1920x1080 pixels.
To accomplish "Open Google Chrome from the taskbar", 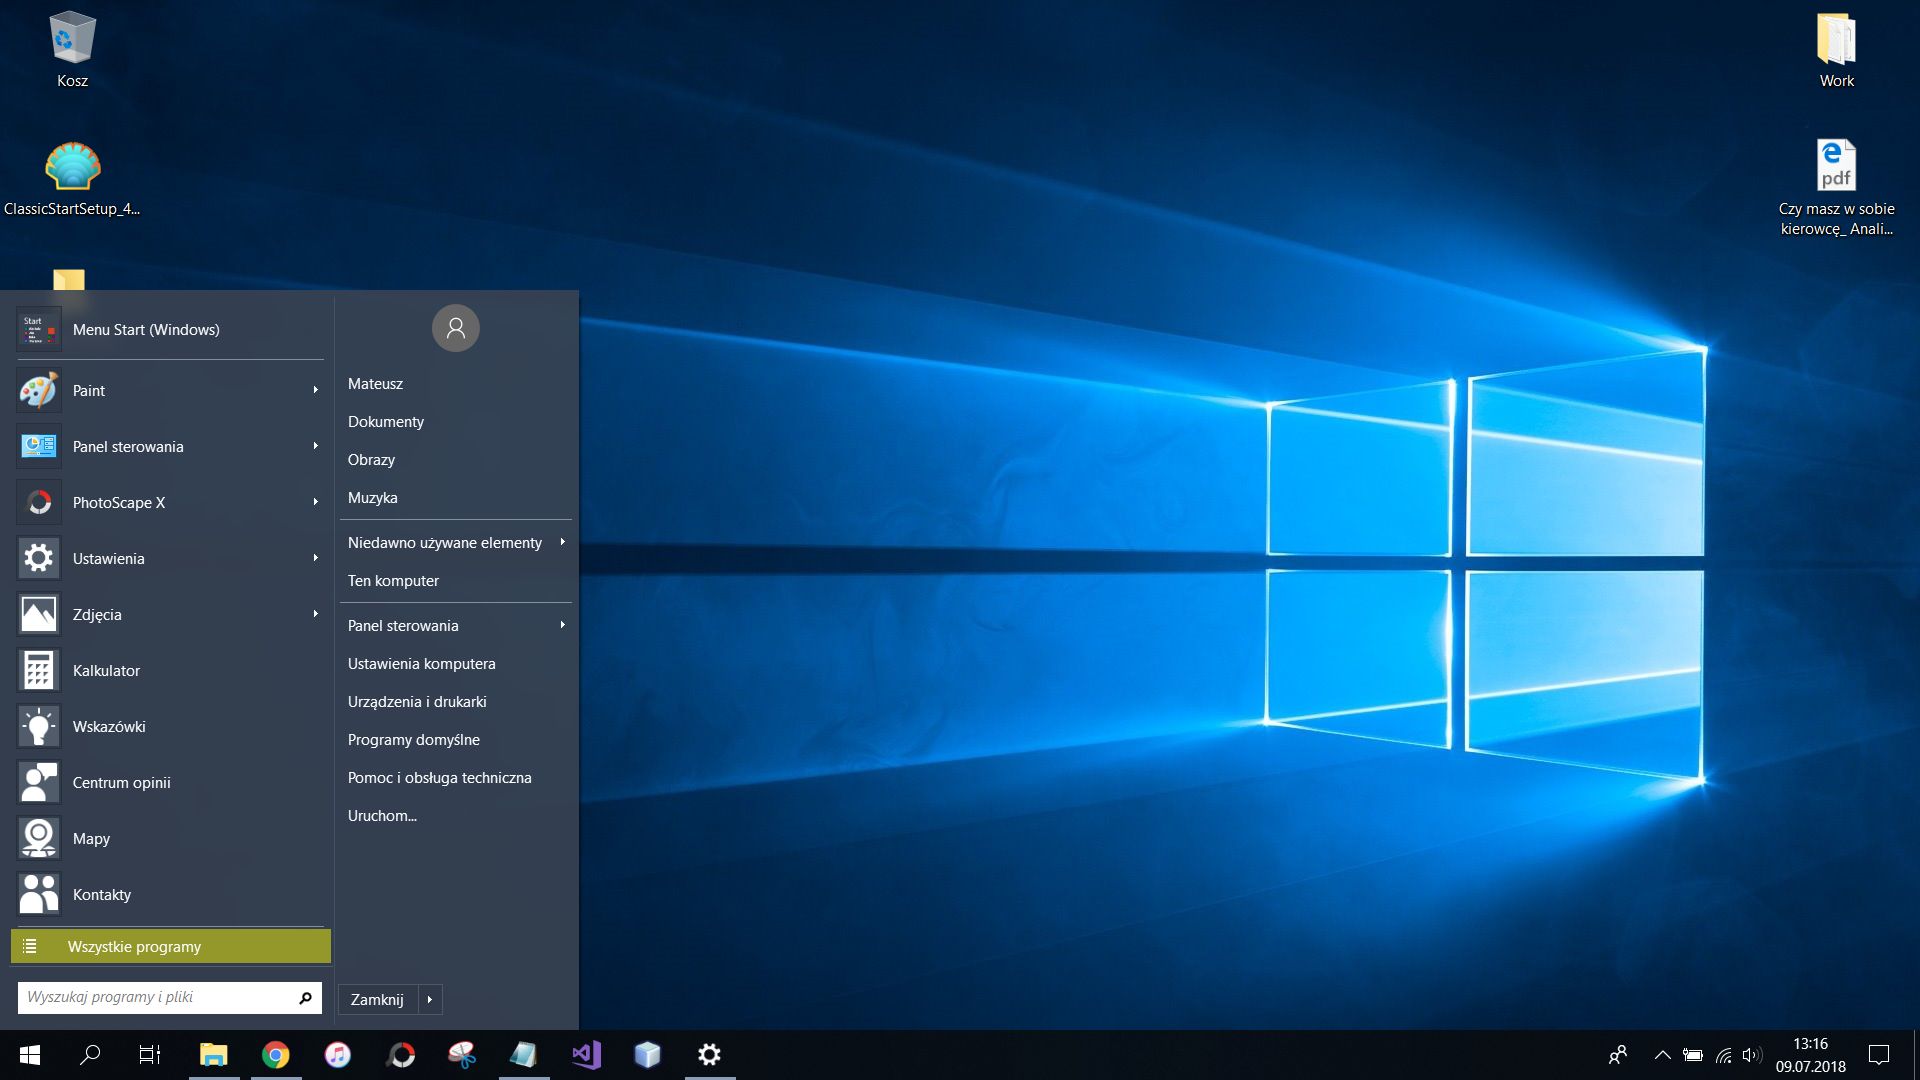I will (276, 1055).
